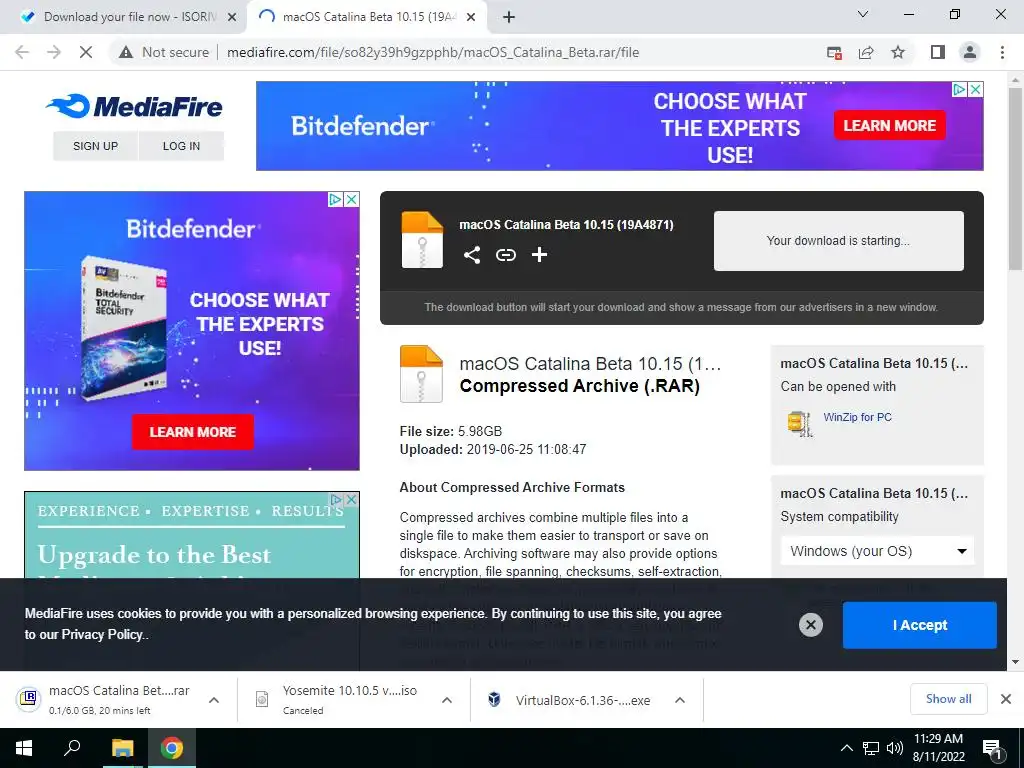Click the Compressed Archive (.RAR) heading

[x=579, y=386]
